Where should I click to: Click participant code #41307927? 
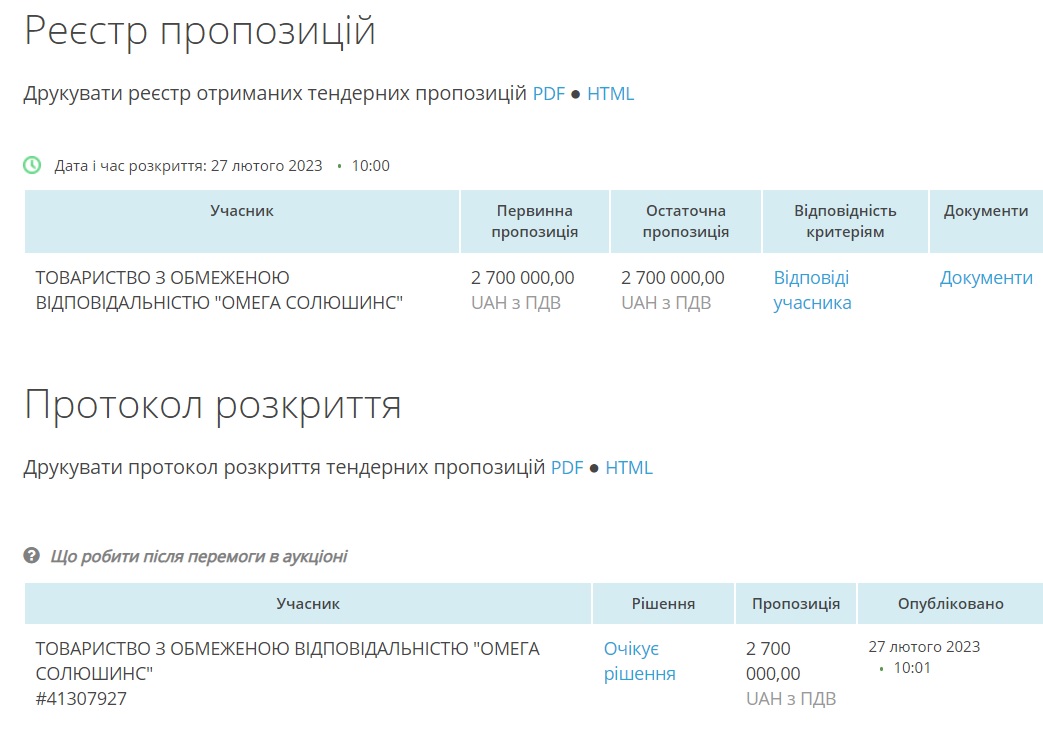[x=81, y=698]
